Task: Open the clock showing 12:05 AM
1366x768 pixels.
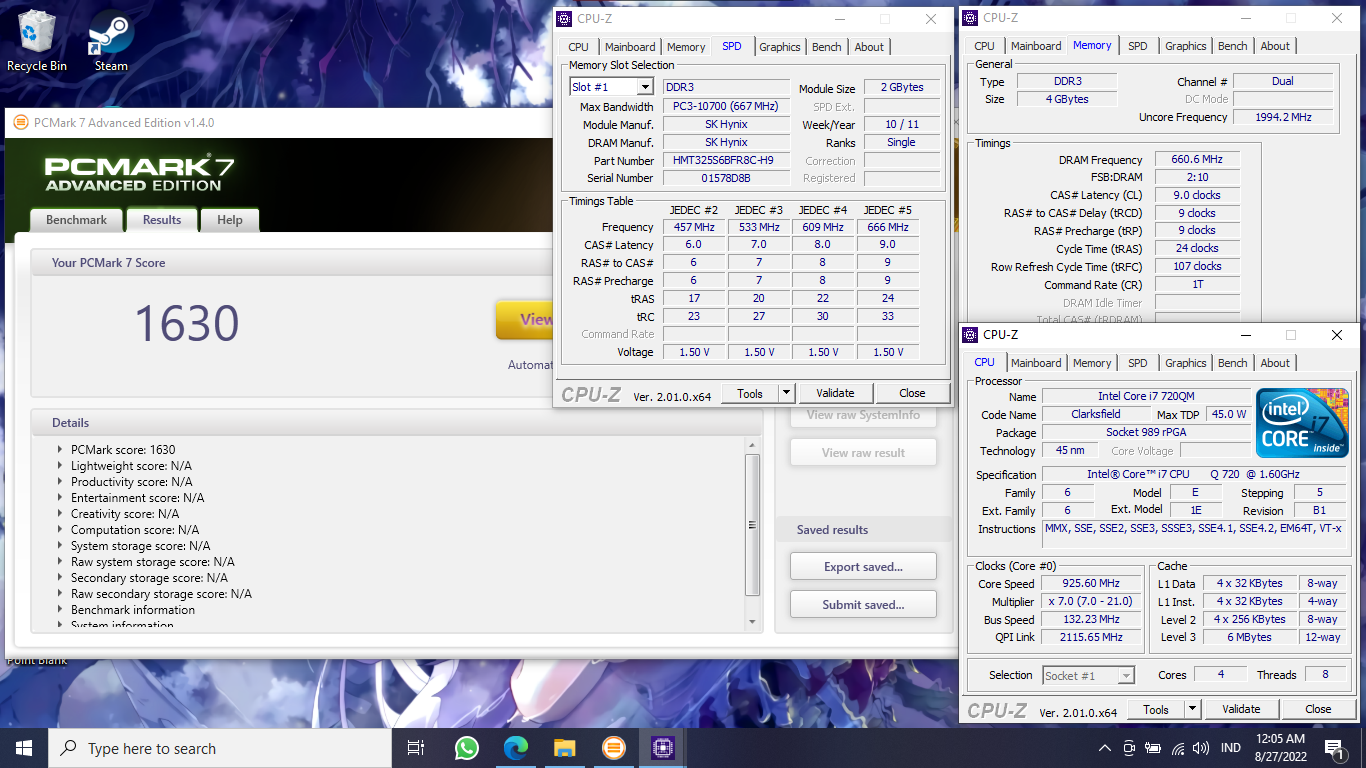Action: coord(1283,739)
